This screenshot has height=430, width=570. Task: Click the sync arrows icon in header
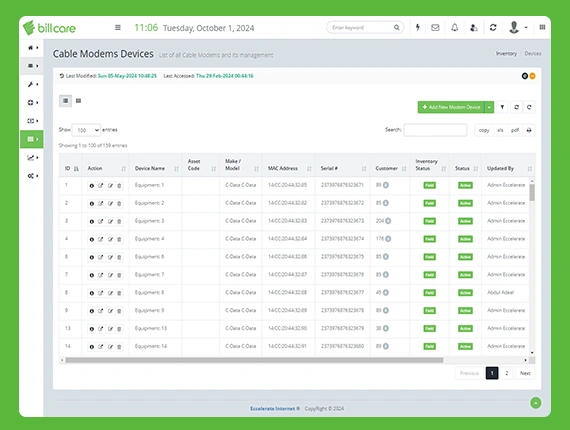coord(493,27)
